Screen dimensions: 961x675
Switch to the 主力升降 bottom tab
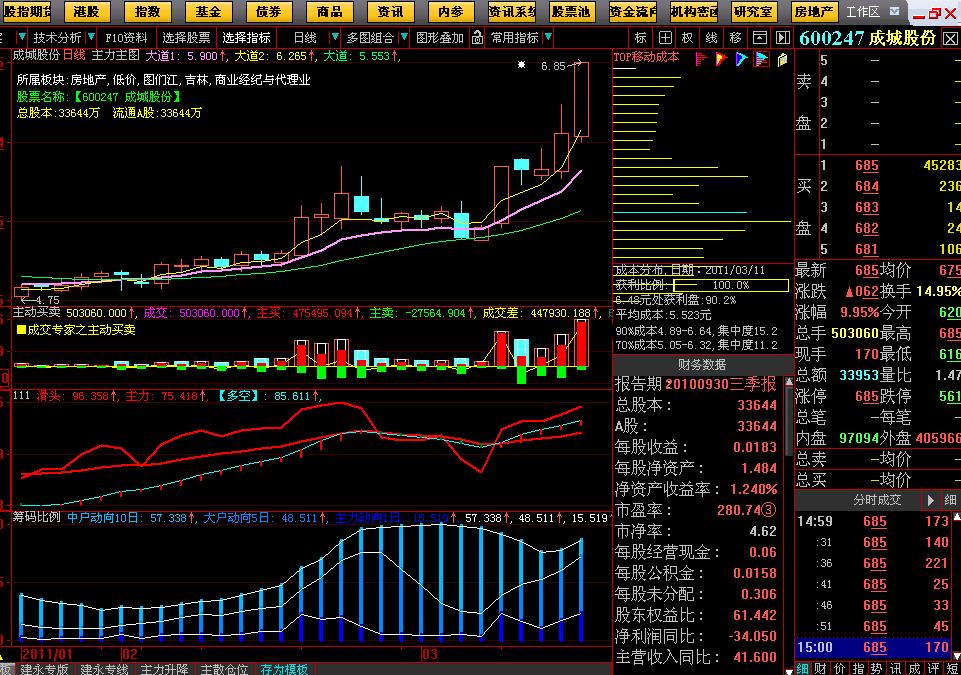click(164, 669)
